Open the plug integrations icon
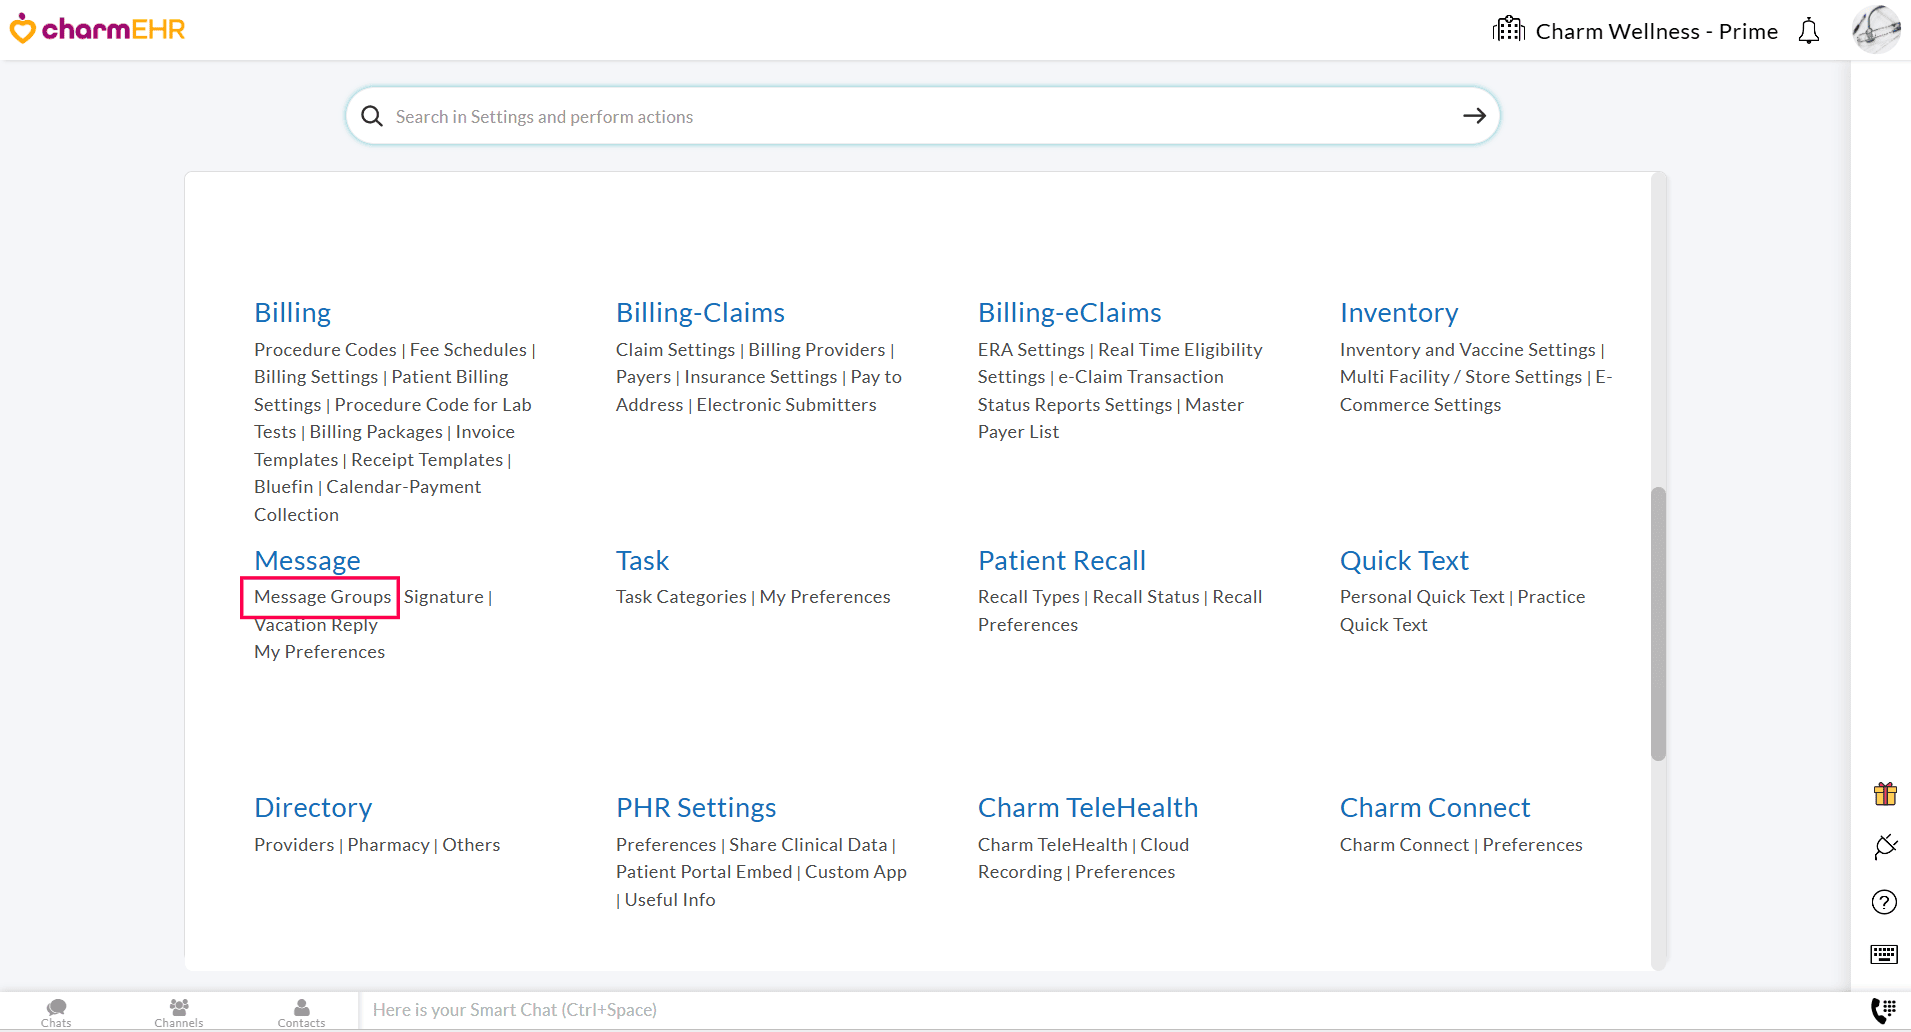Image resolution: width=1911 pixels, height=1032 pixels. 1885,847
